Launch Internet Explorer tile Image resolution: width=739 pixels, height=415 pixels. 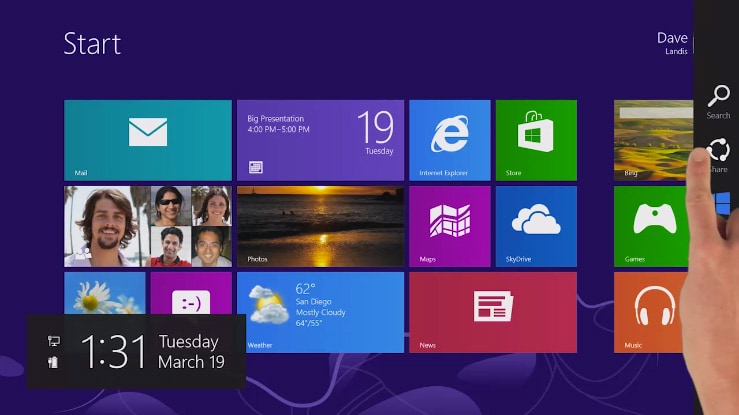tap(450, 140)
